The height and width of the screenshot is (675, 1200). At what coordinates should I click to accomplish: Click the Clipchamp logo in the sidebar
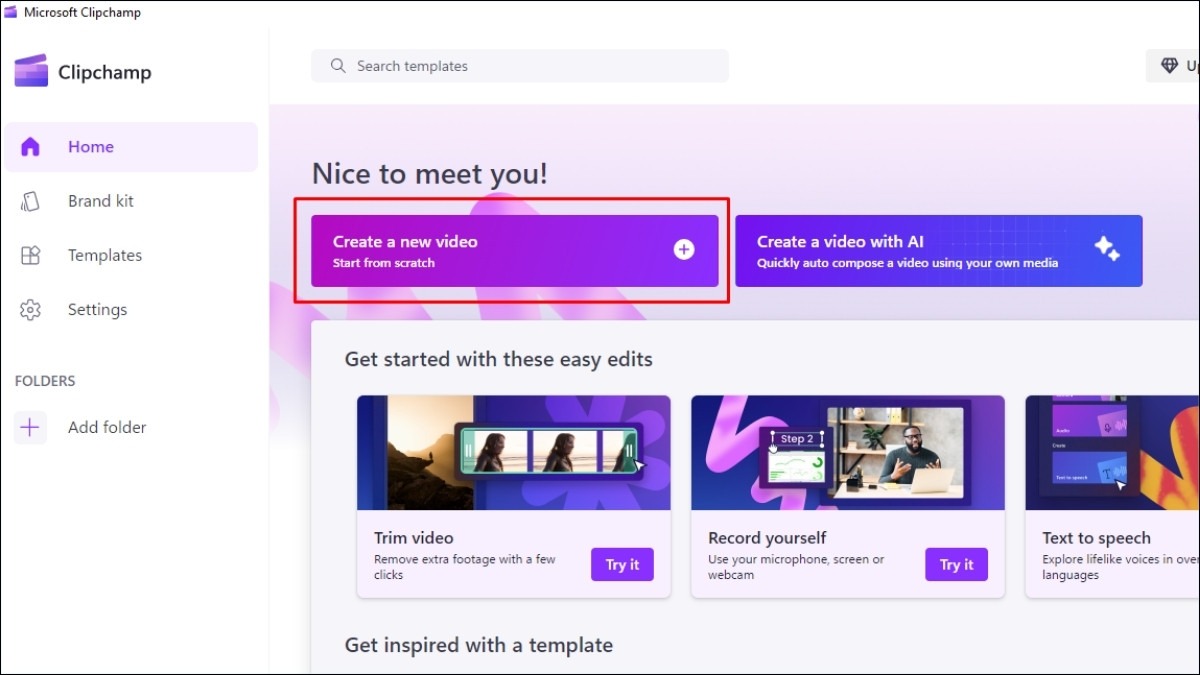[31, 72]
